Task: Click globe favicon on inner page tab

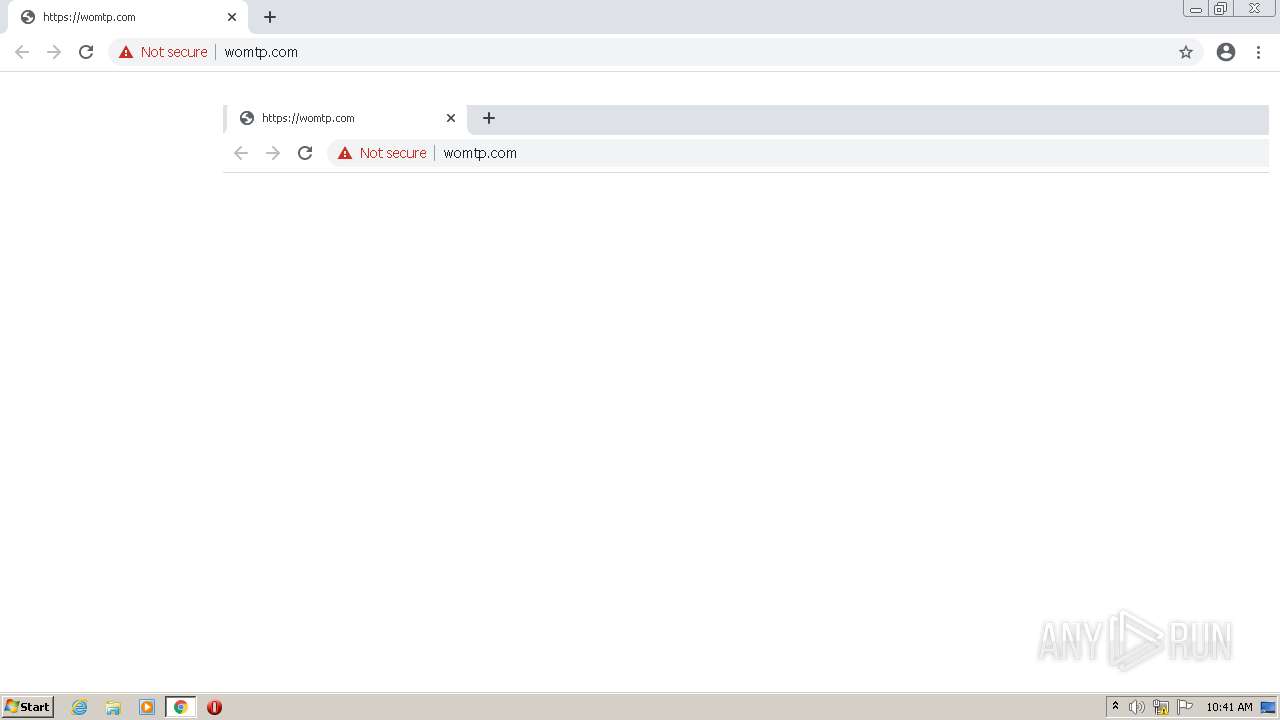Action: click(247, 118)
